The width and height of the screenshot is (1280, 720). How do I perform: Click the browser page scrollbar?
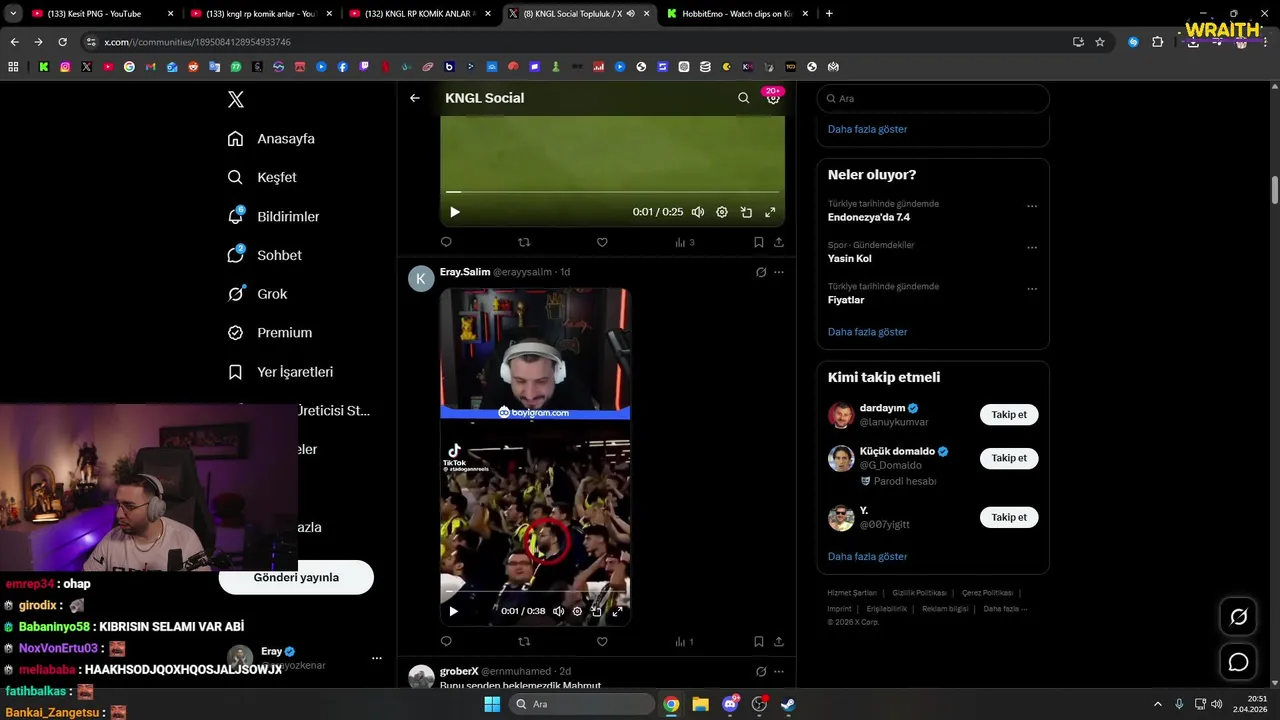[x=1275, y=190]
